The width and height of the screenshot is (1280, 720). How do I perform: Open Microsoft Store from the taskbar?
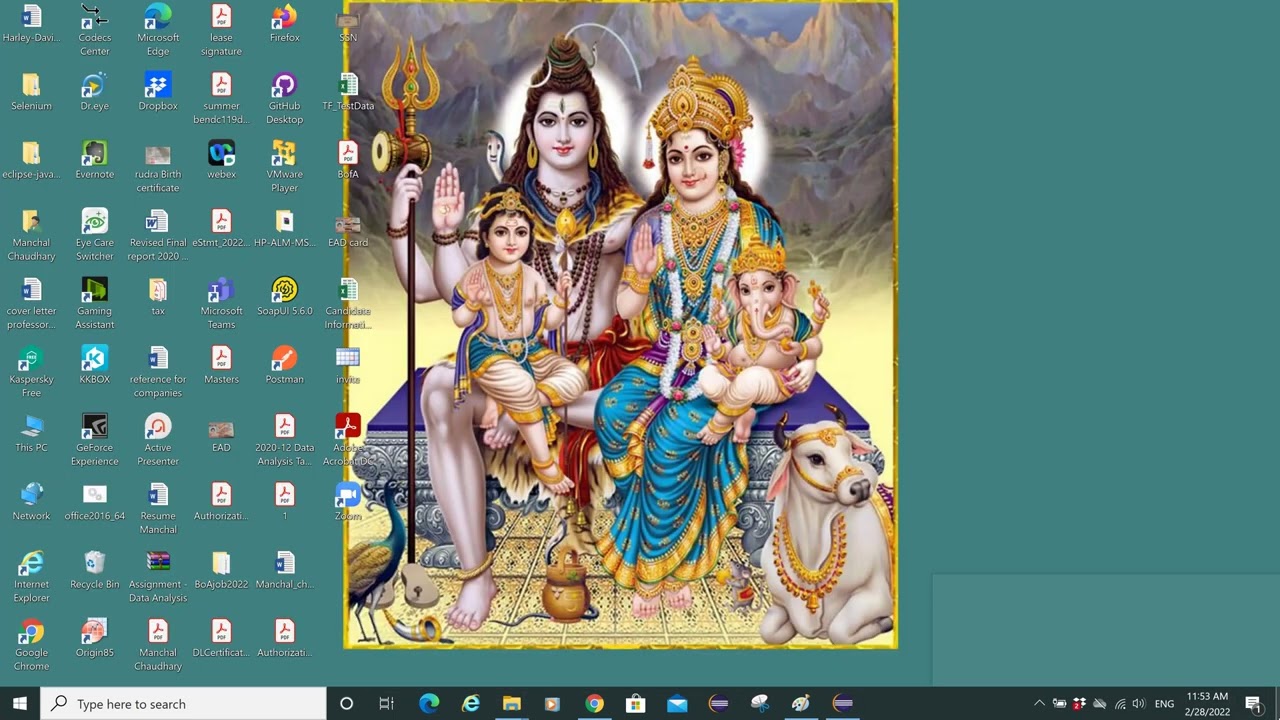(x=635, y=703)
